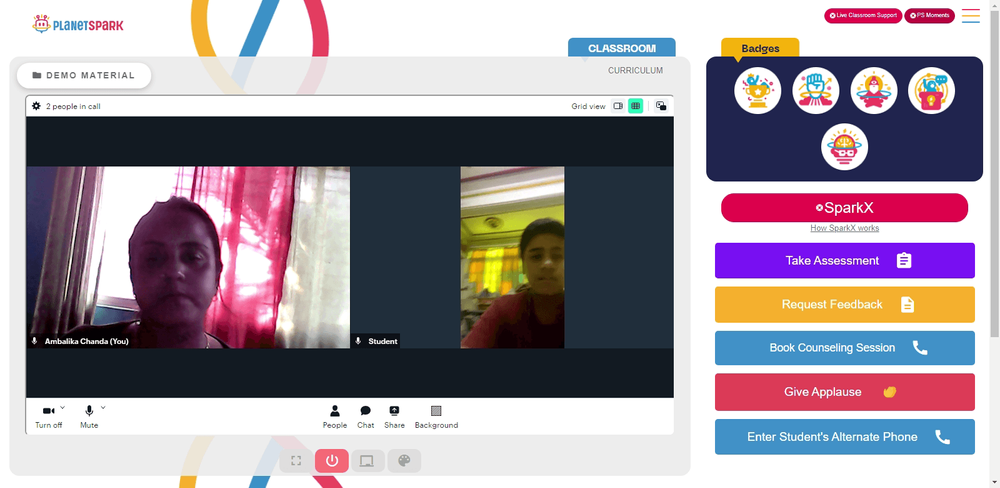1000x488 pixels.
Task: Open Demo Material folder
Action: 84,75
